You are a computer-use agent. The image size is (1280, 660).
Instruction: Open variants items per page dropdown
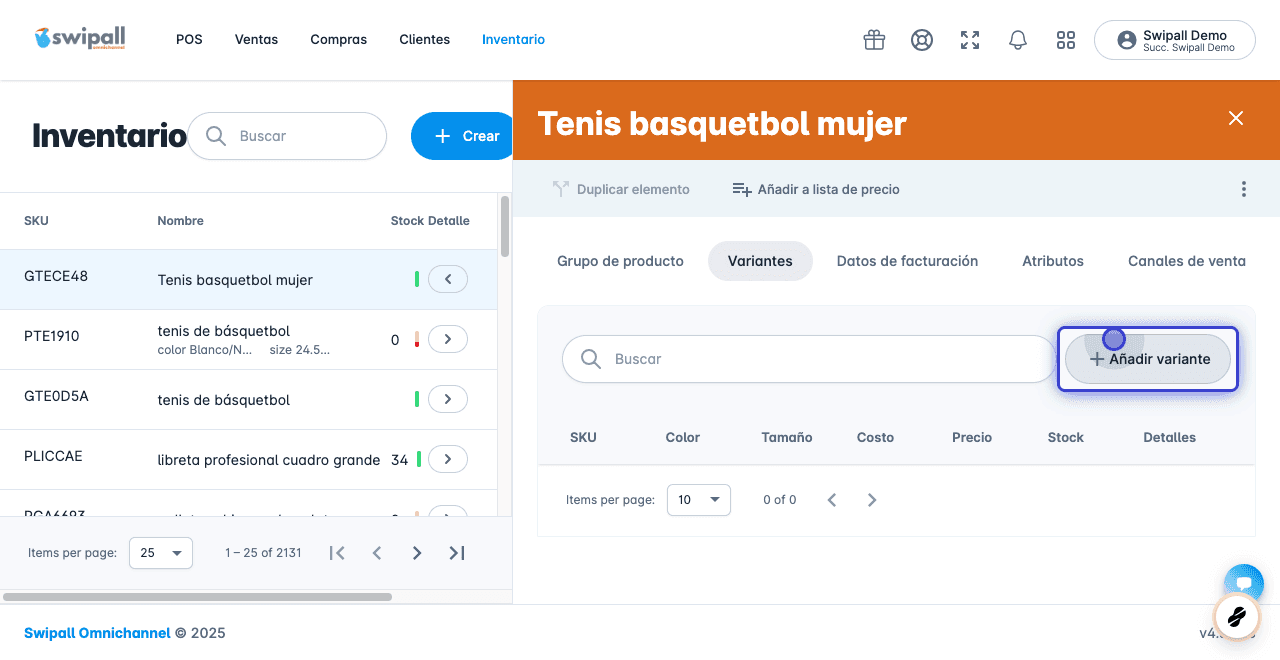[699, 499]
